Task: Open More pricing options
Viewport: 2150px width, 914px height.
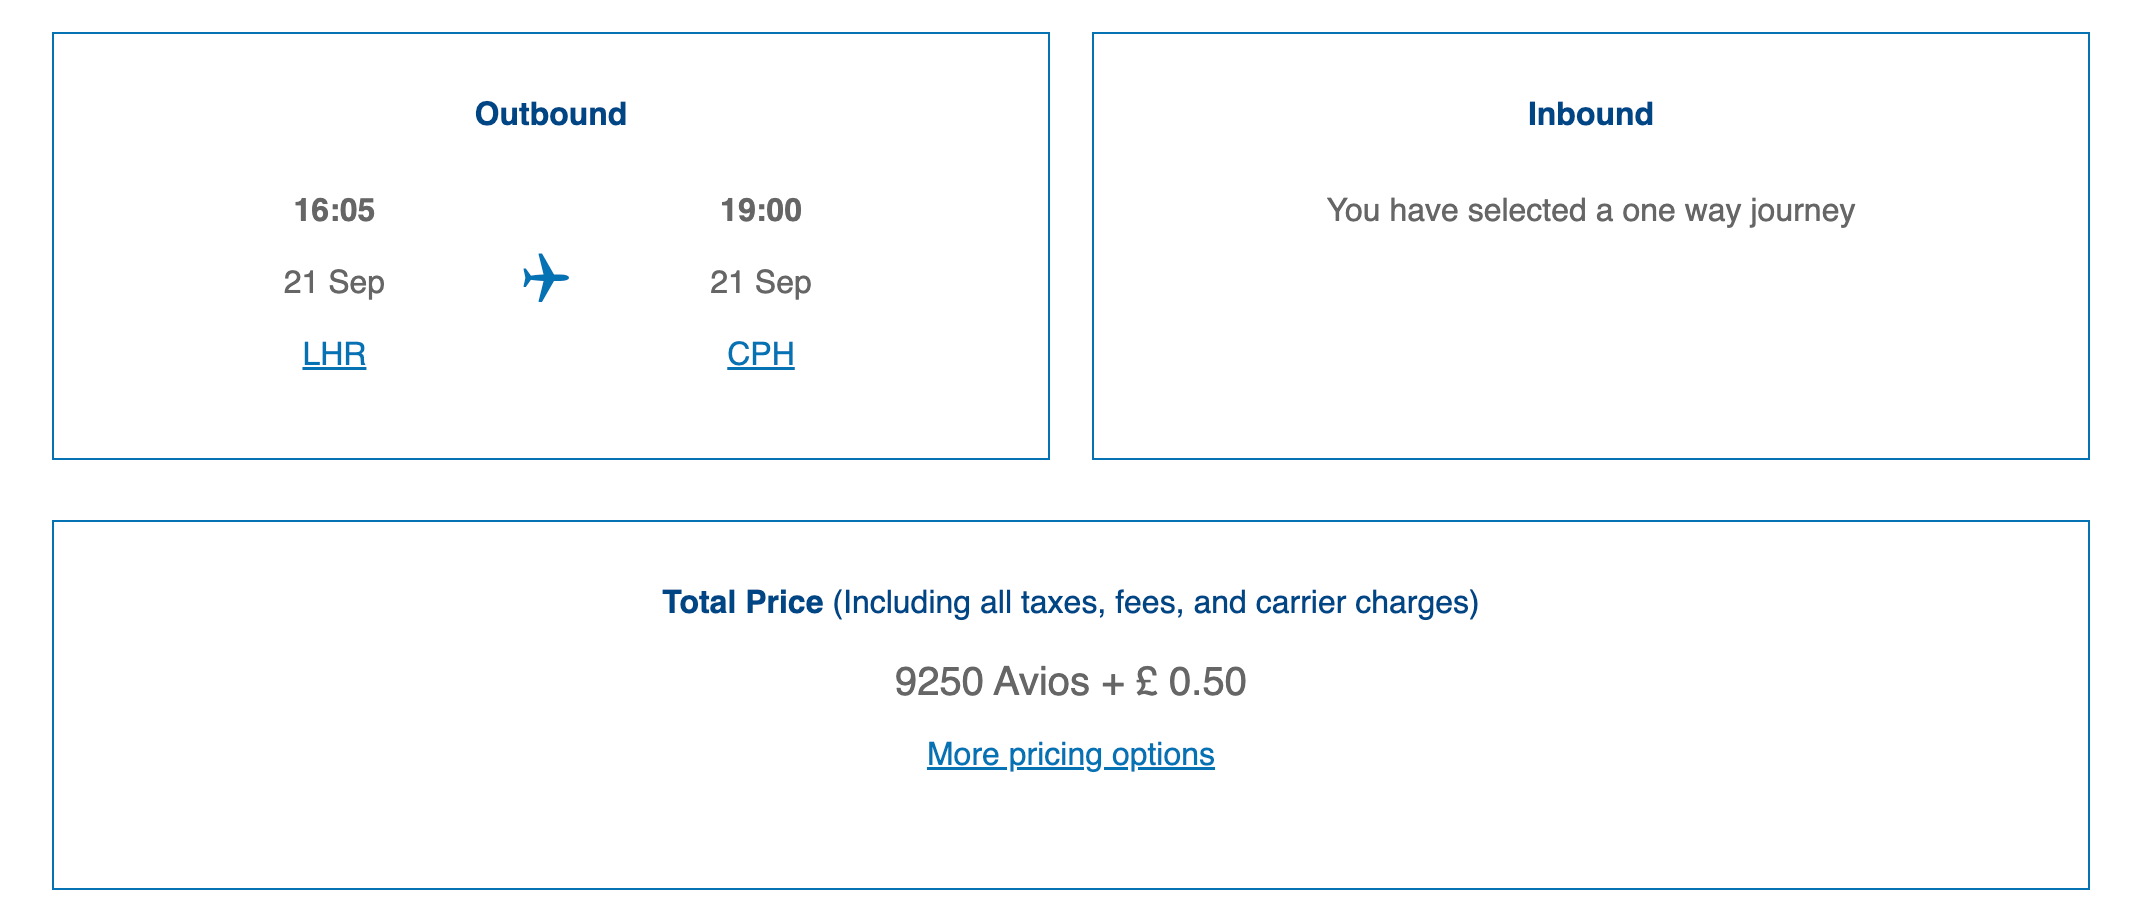Action: pyautogui.click(x=1070, y=754)
